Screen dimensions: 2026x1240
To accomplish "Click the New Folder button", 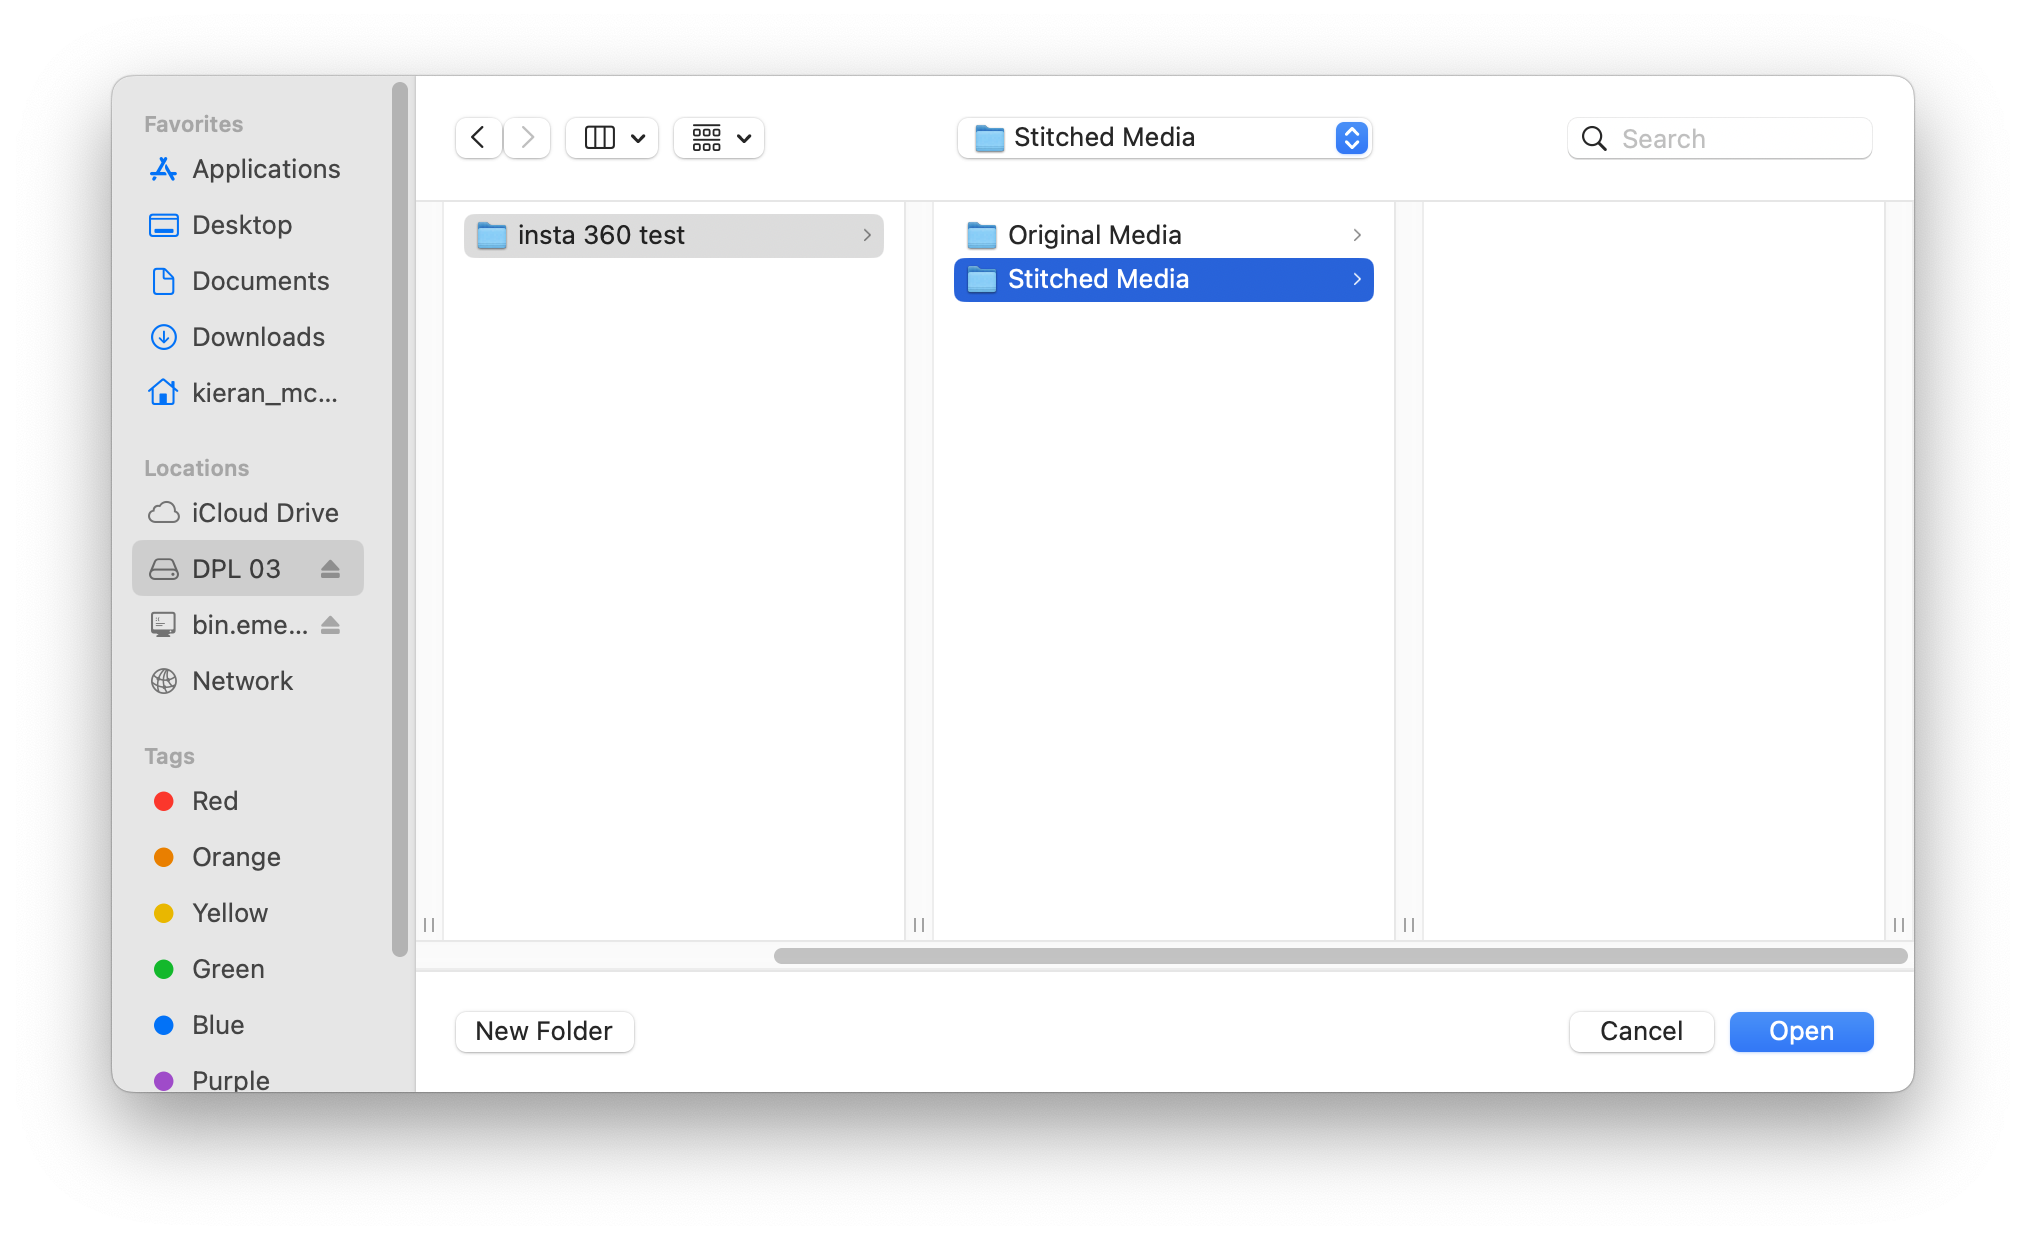I will (544, 1031).
